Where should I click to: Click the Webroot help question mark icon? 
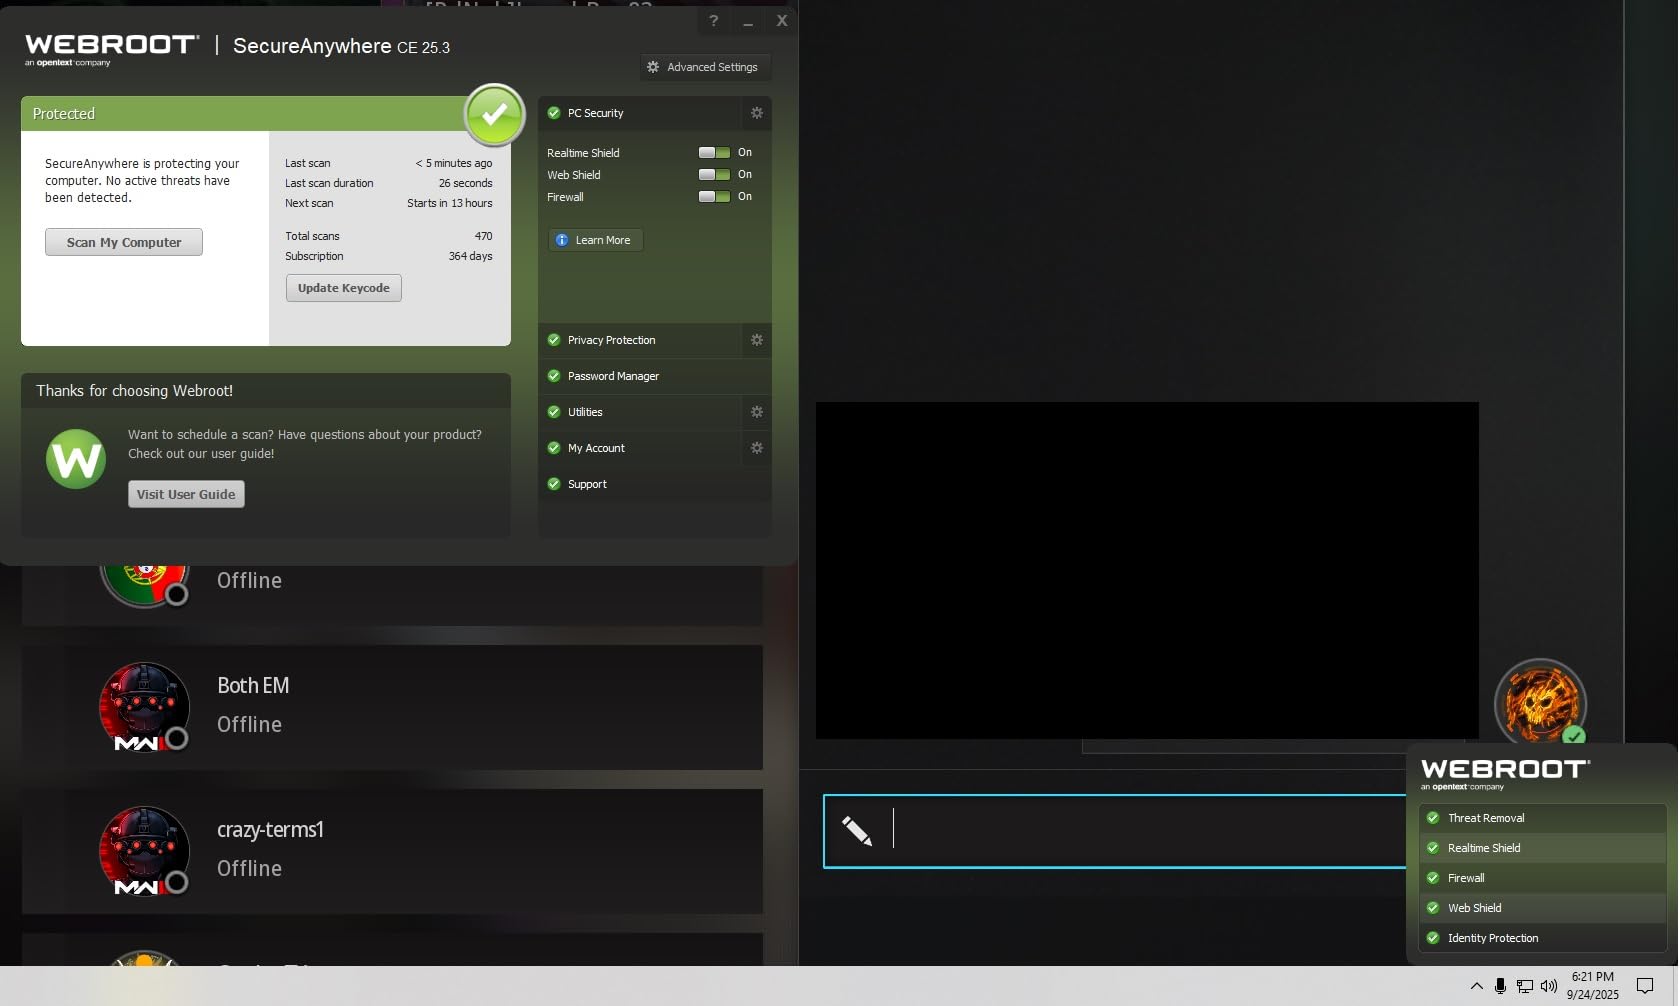click(x=713, y=21)
